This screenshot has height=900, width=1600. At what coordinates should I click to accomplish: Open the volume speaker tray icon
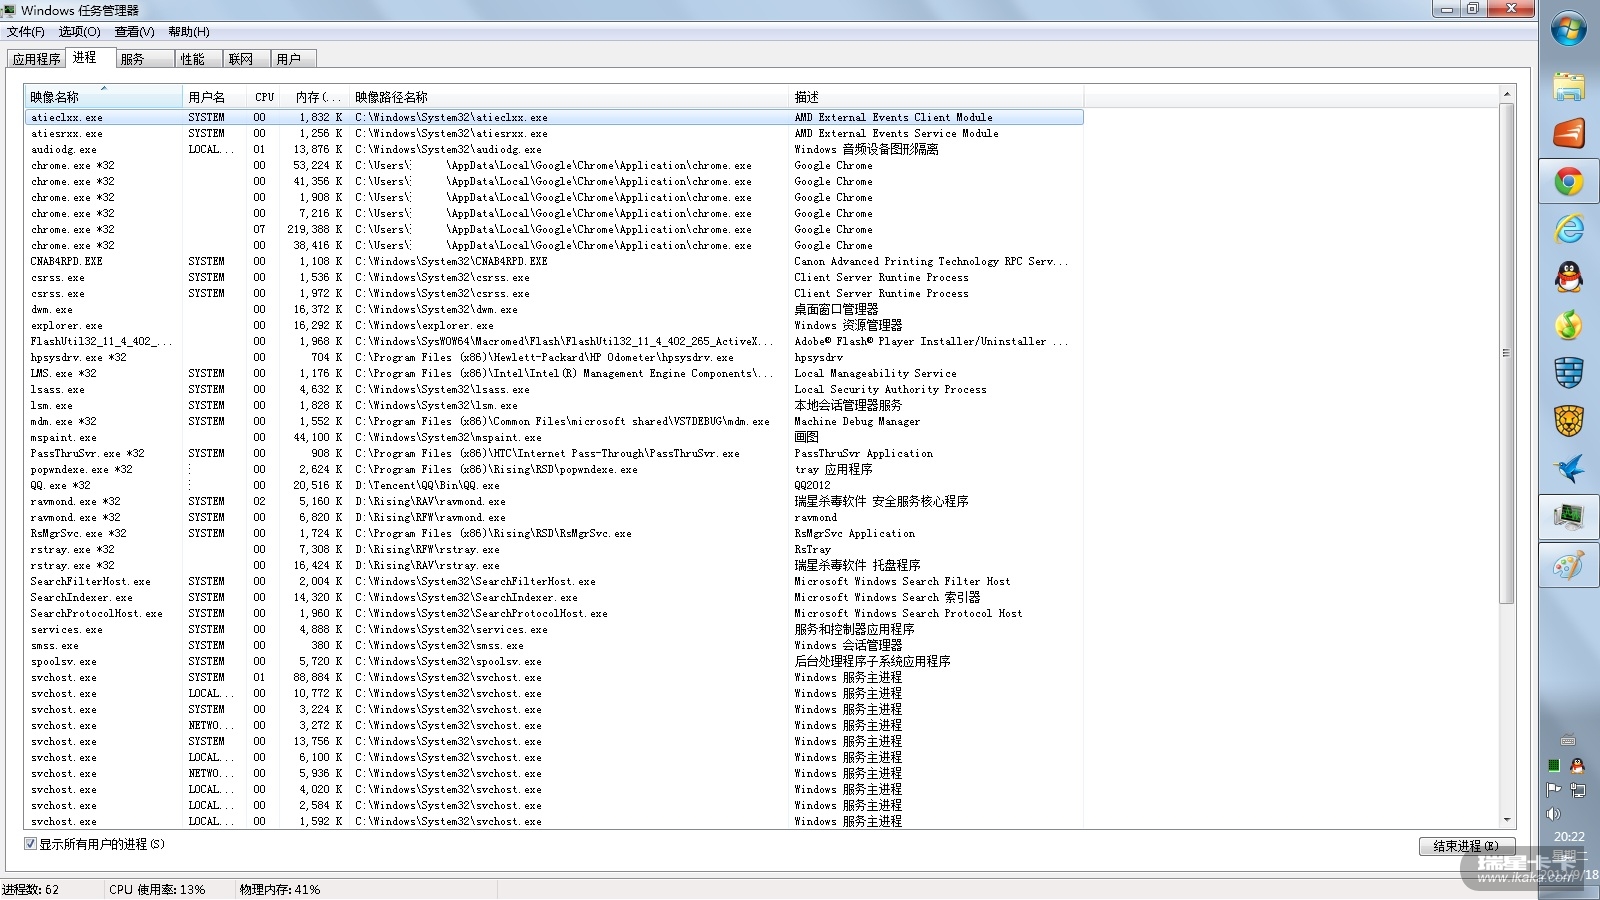[x=1554, y=814]
